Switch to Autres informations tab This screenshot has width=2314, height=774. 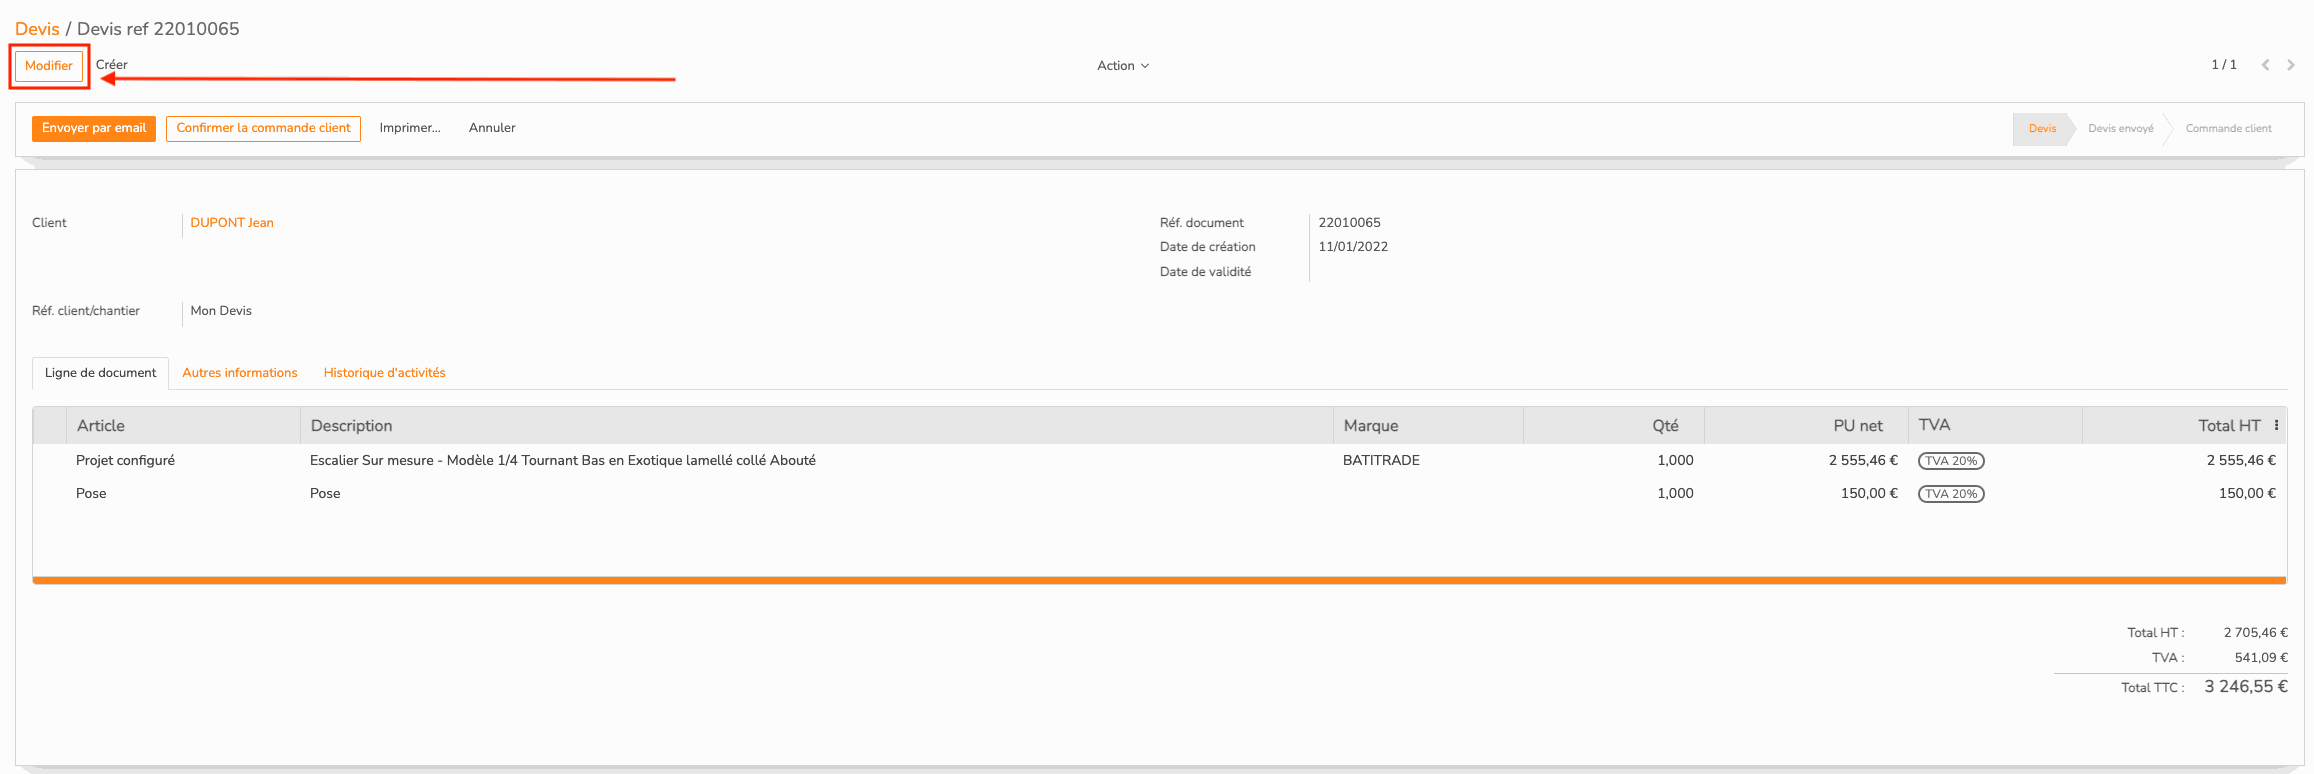[x=240, y=373]
